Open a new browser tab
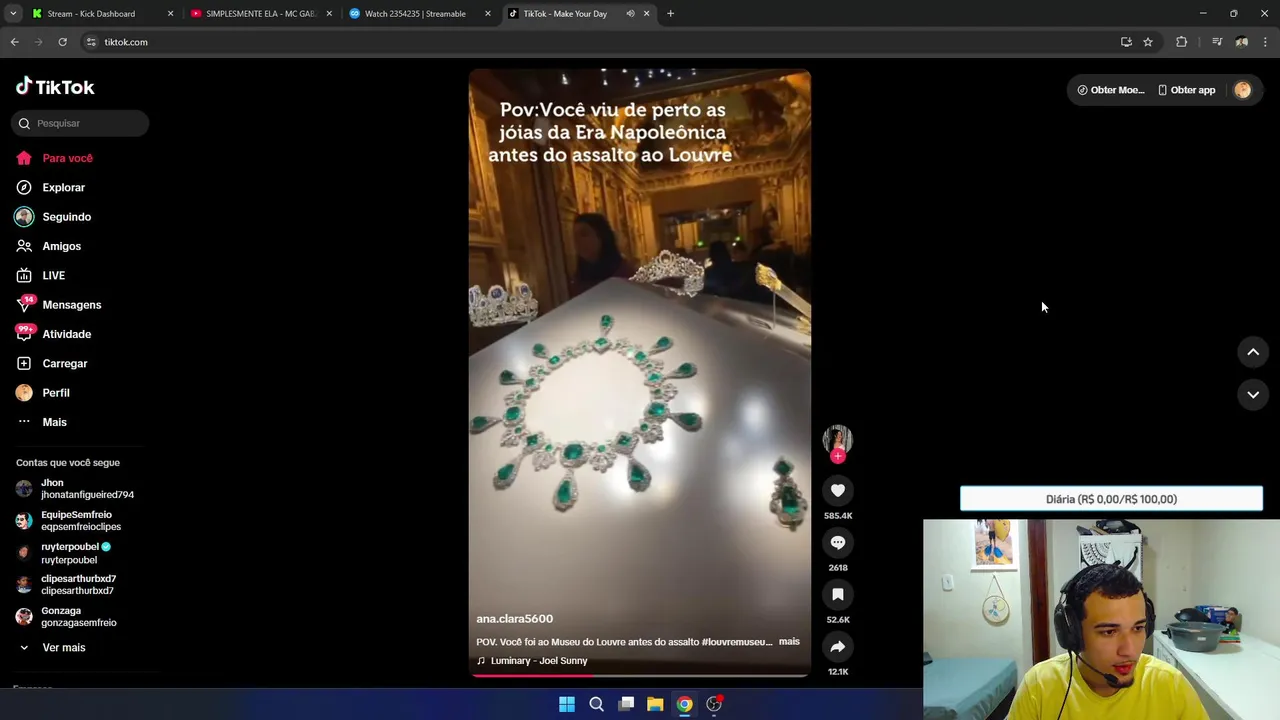1280x720 pixels. coord(670,14)
